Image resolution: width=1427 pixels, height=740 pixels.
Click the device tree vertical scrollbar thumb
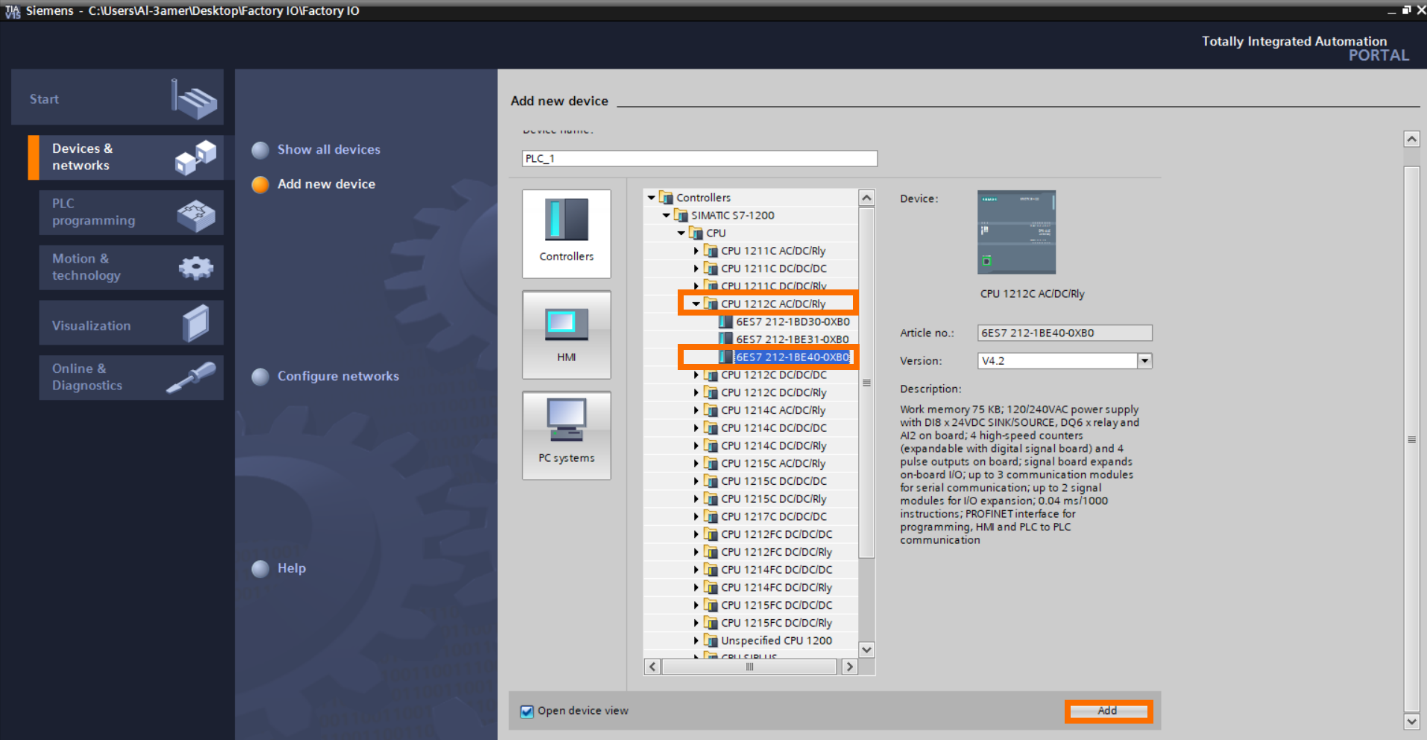click(x=867, y=382)
